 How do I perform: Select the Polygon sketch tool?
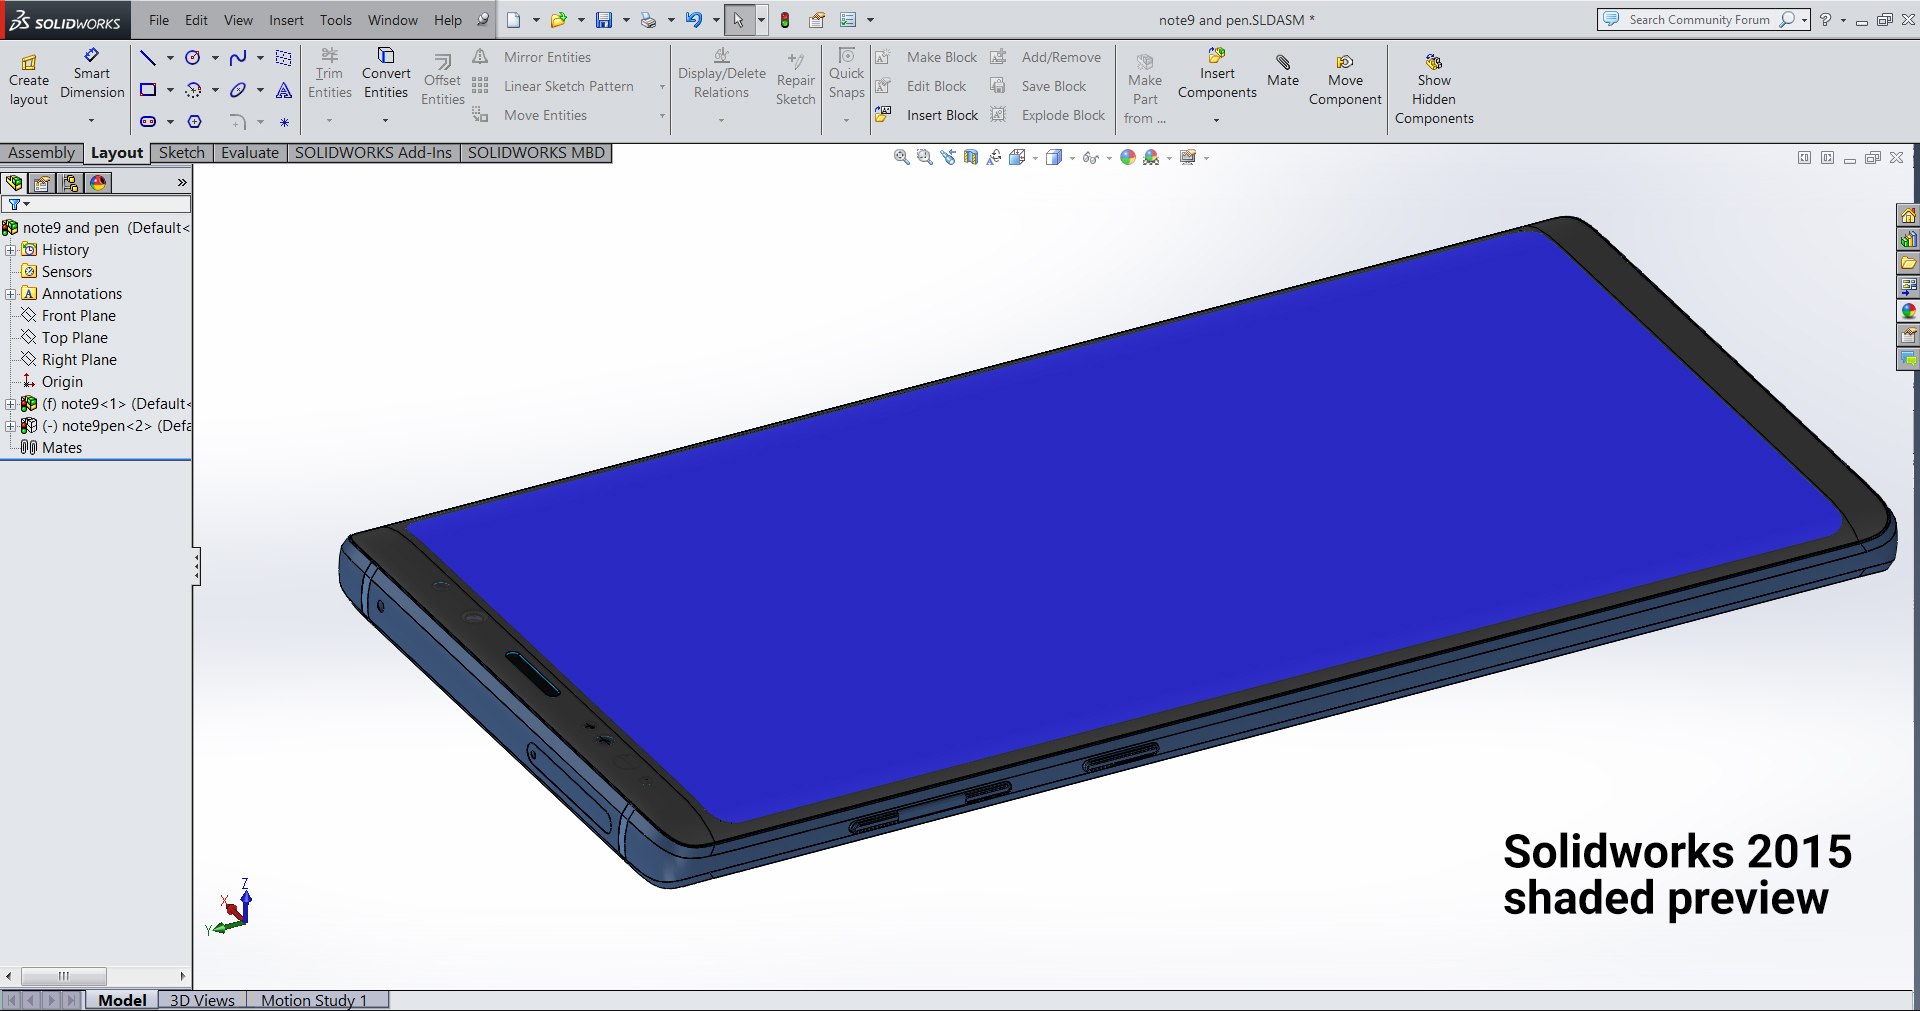pos(195,121)
